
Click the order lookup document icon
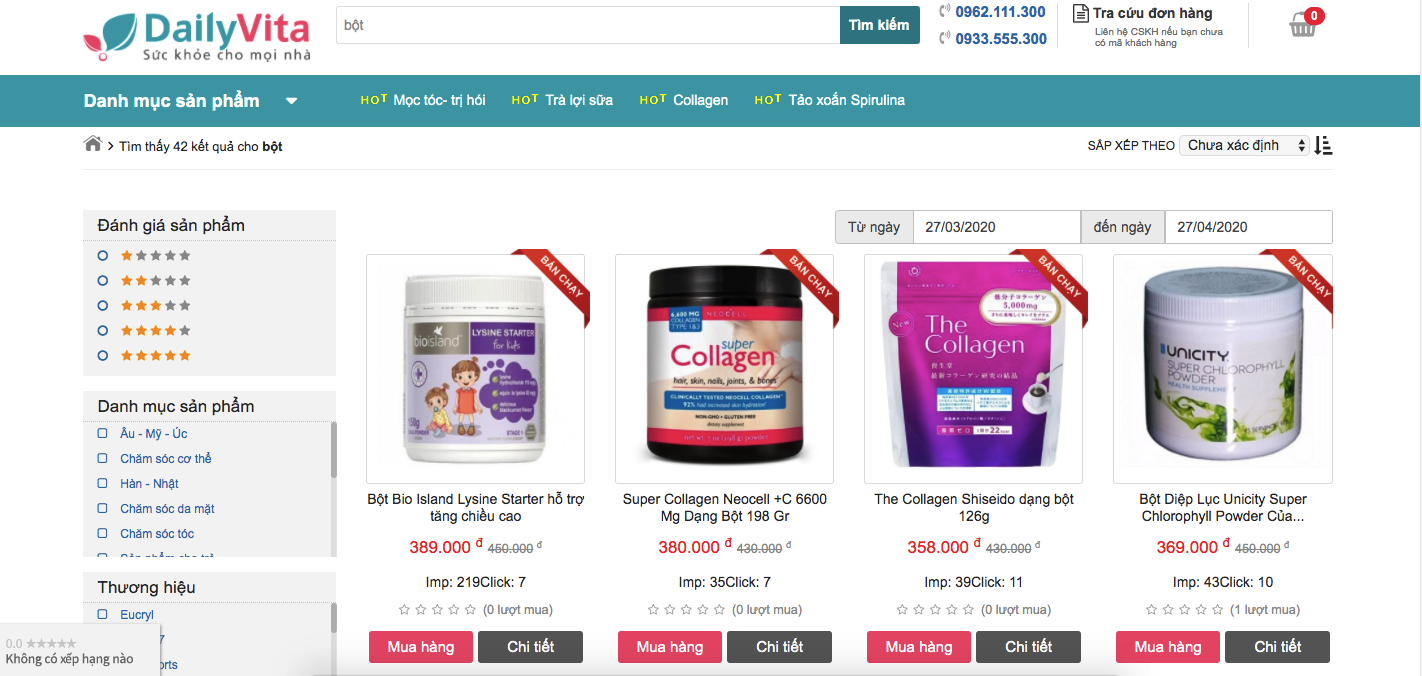click(1080, 14)
